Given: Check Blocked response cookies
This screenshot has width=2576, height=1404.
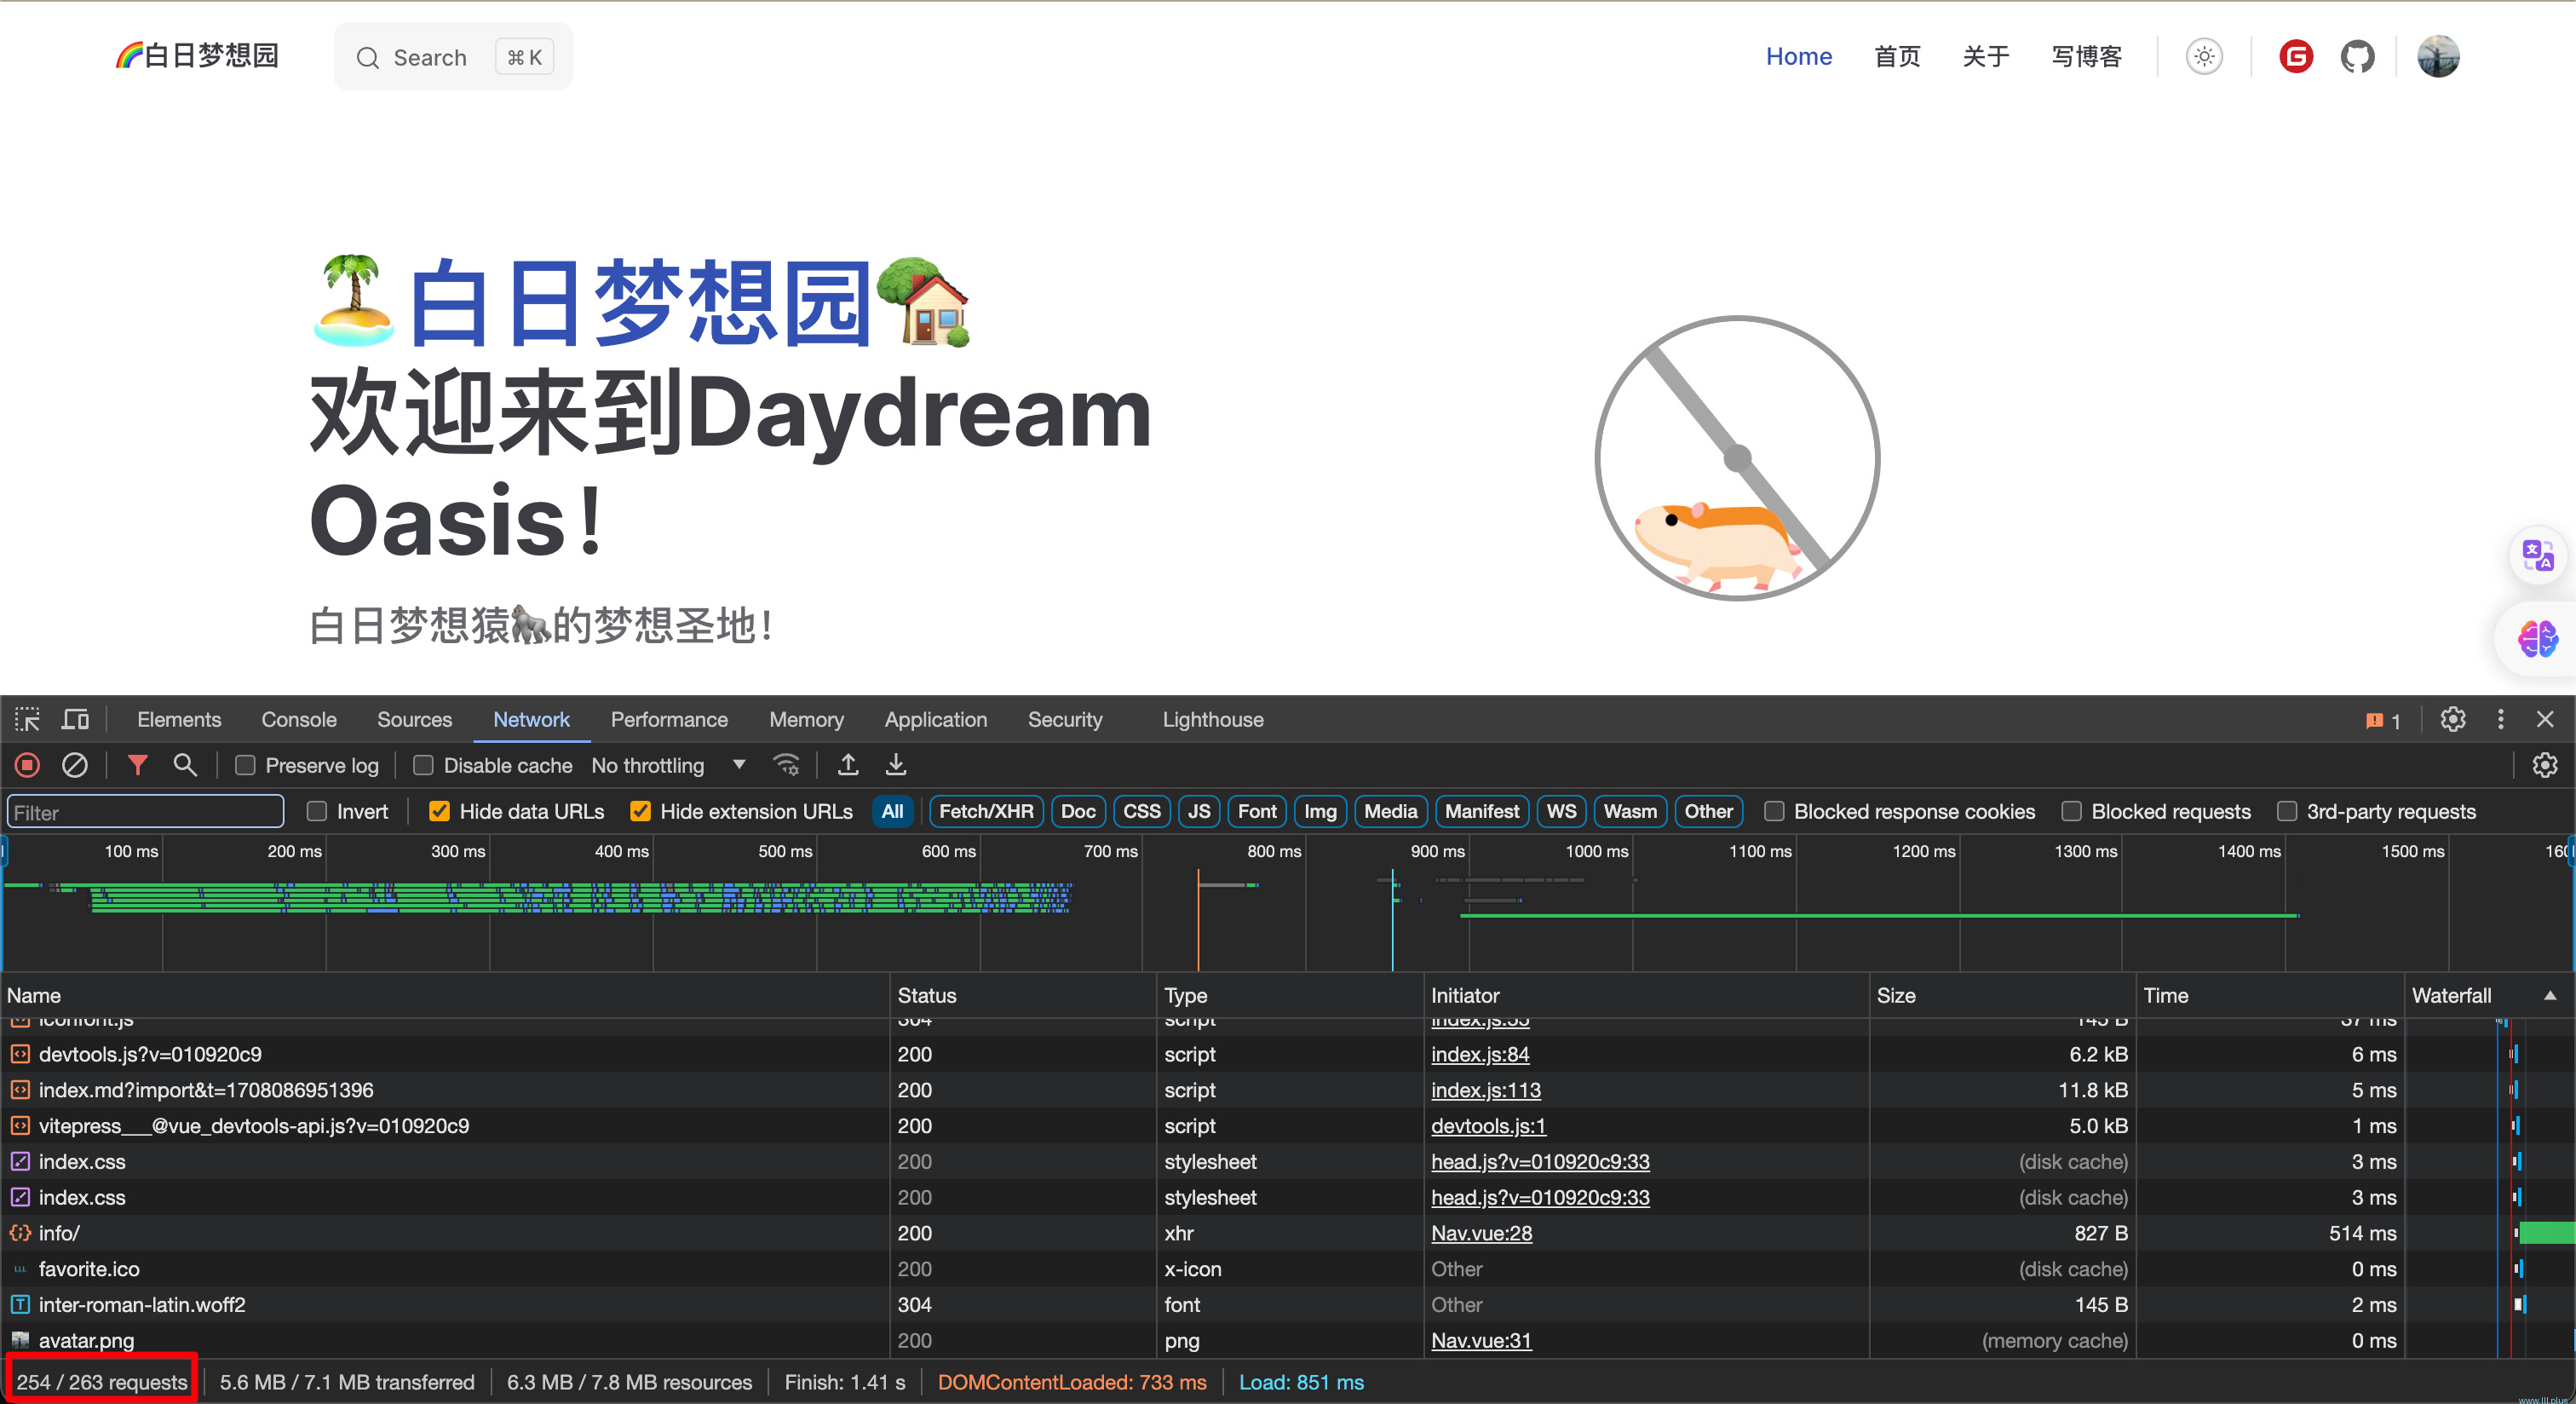Looking at the screenshot, I should pos(1774,812).
